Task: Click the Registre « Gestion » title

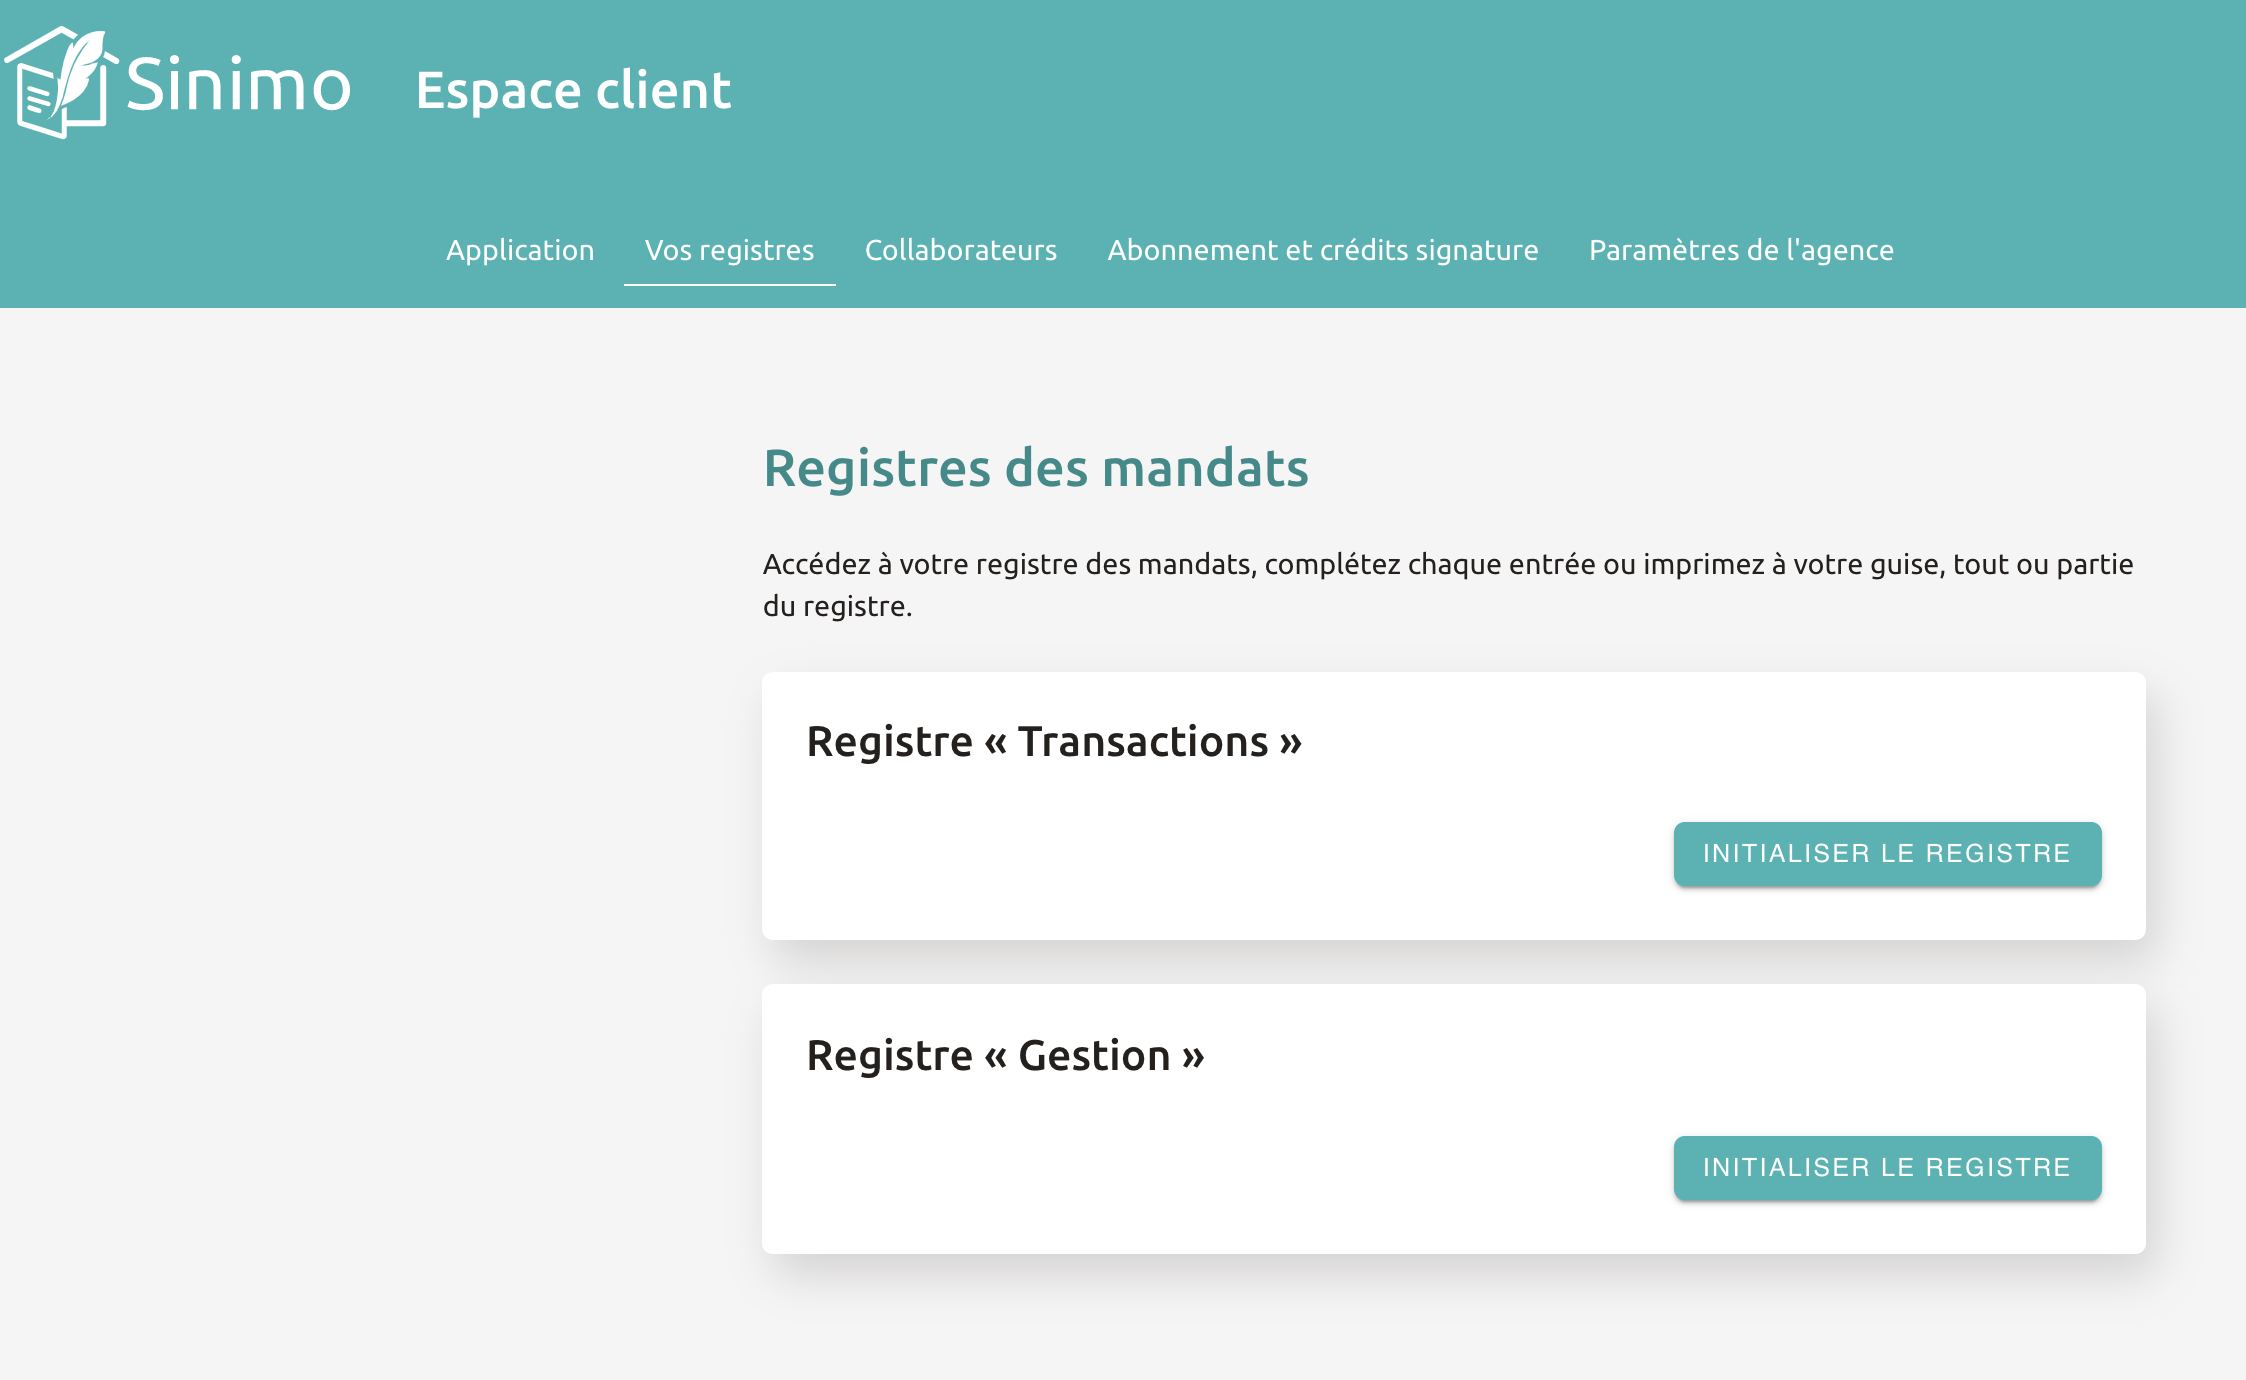Action: point(1005,1056)
